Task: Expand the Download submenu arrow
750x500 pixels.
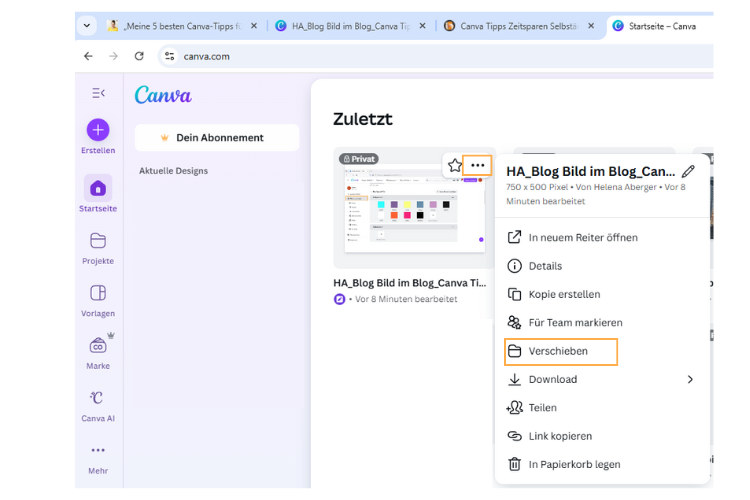Action: coord(690,379)
